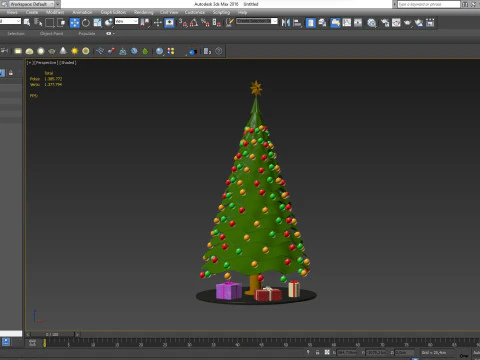Click the blue sphere icon in lower toolbar
Screen dimensions: 480x360
pos(160,51)
